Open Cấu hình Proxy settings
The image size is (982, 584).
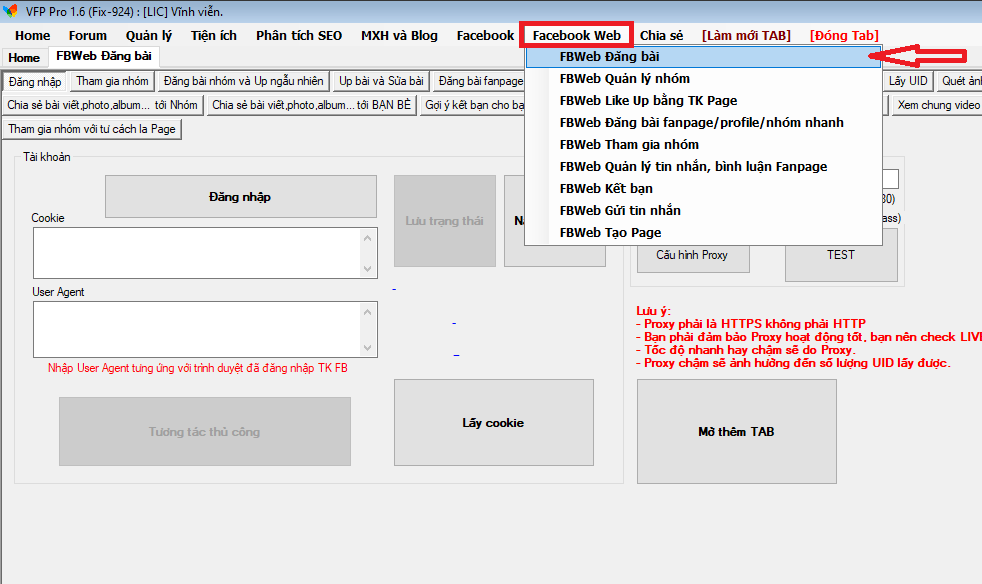(x=691, y=255)
